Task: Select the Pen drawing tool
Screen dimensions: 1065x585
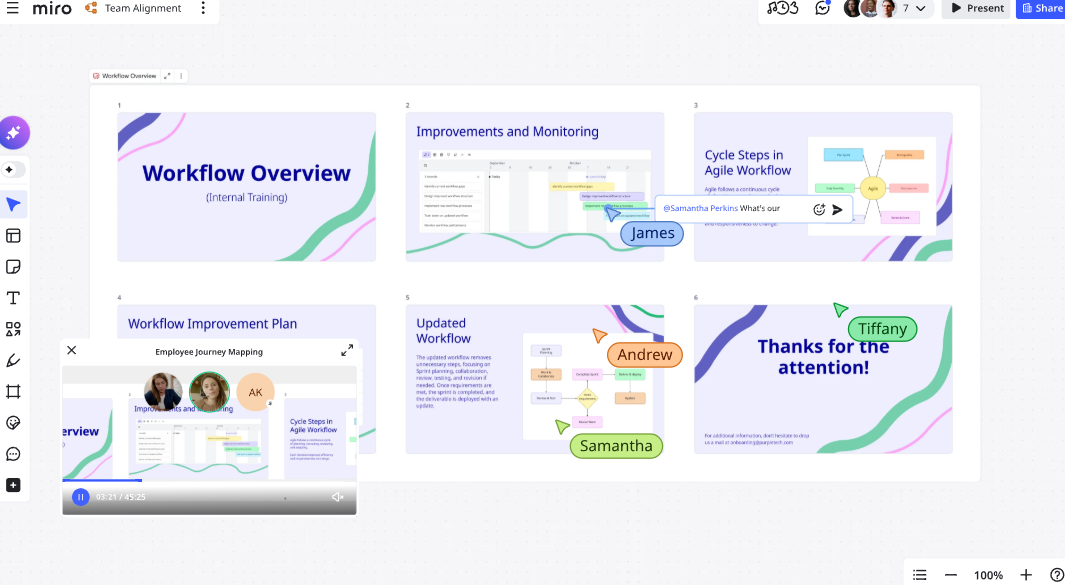Action: click(14, 361)
